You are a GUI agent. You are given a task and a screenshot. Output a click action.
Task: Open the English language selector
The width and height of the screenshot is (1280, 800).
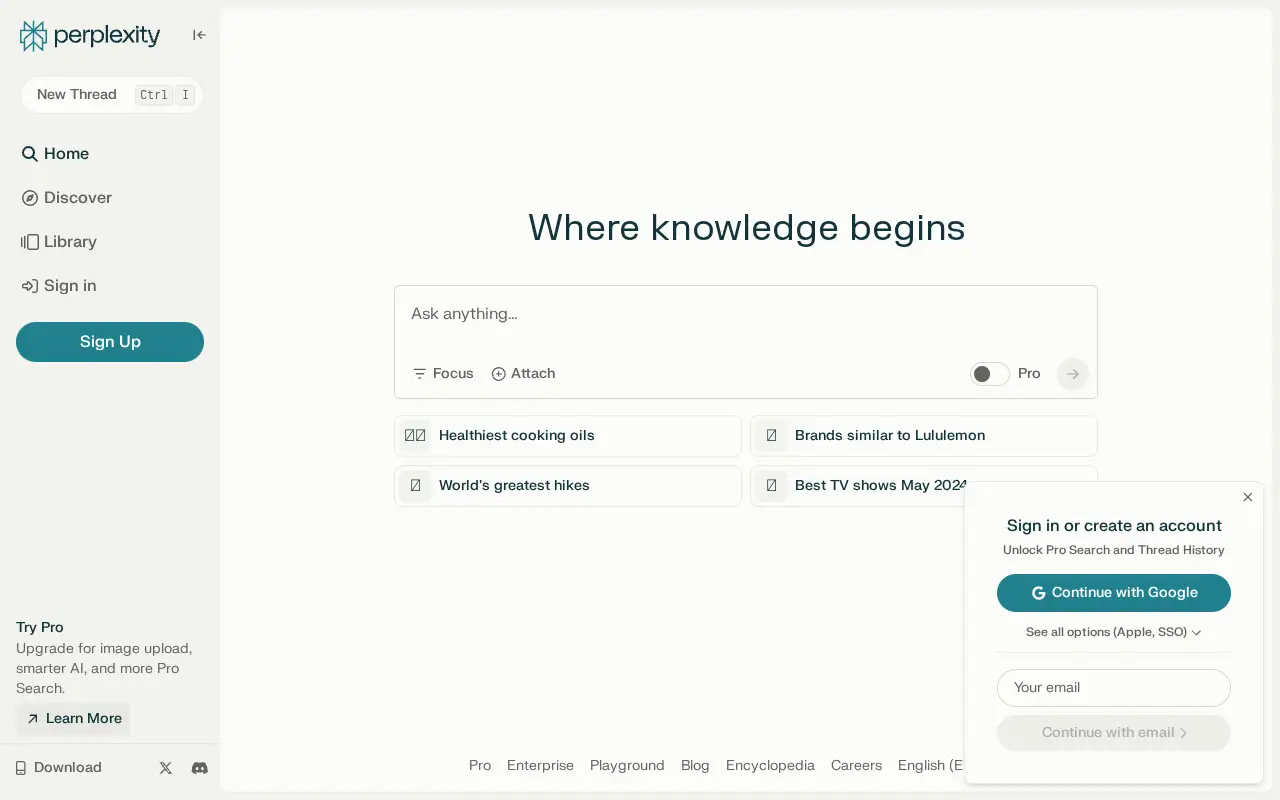[x=931, y=766]
